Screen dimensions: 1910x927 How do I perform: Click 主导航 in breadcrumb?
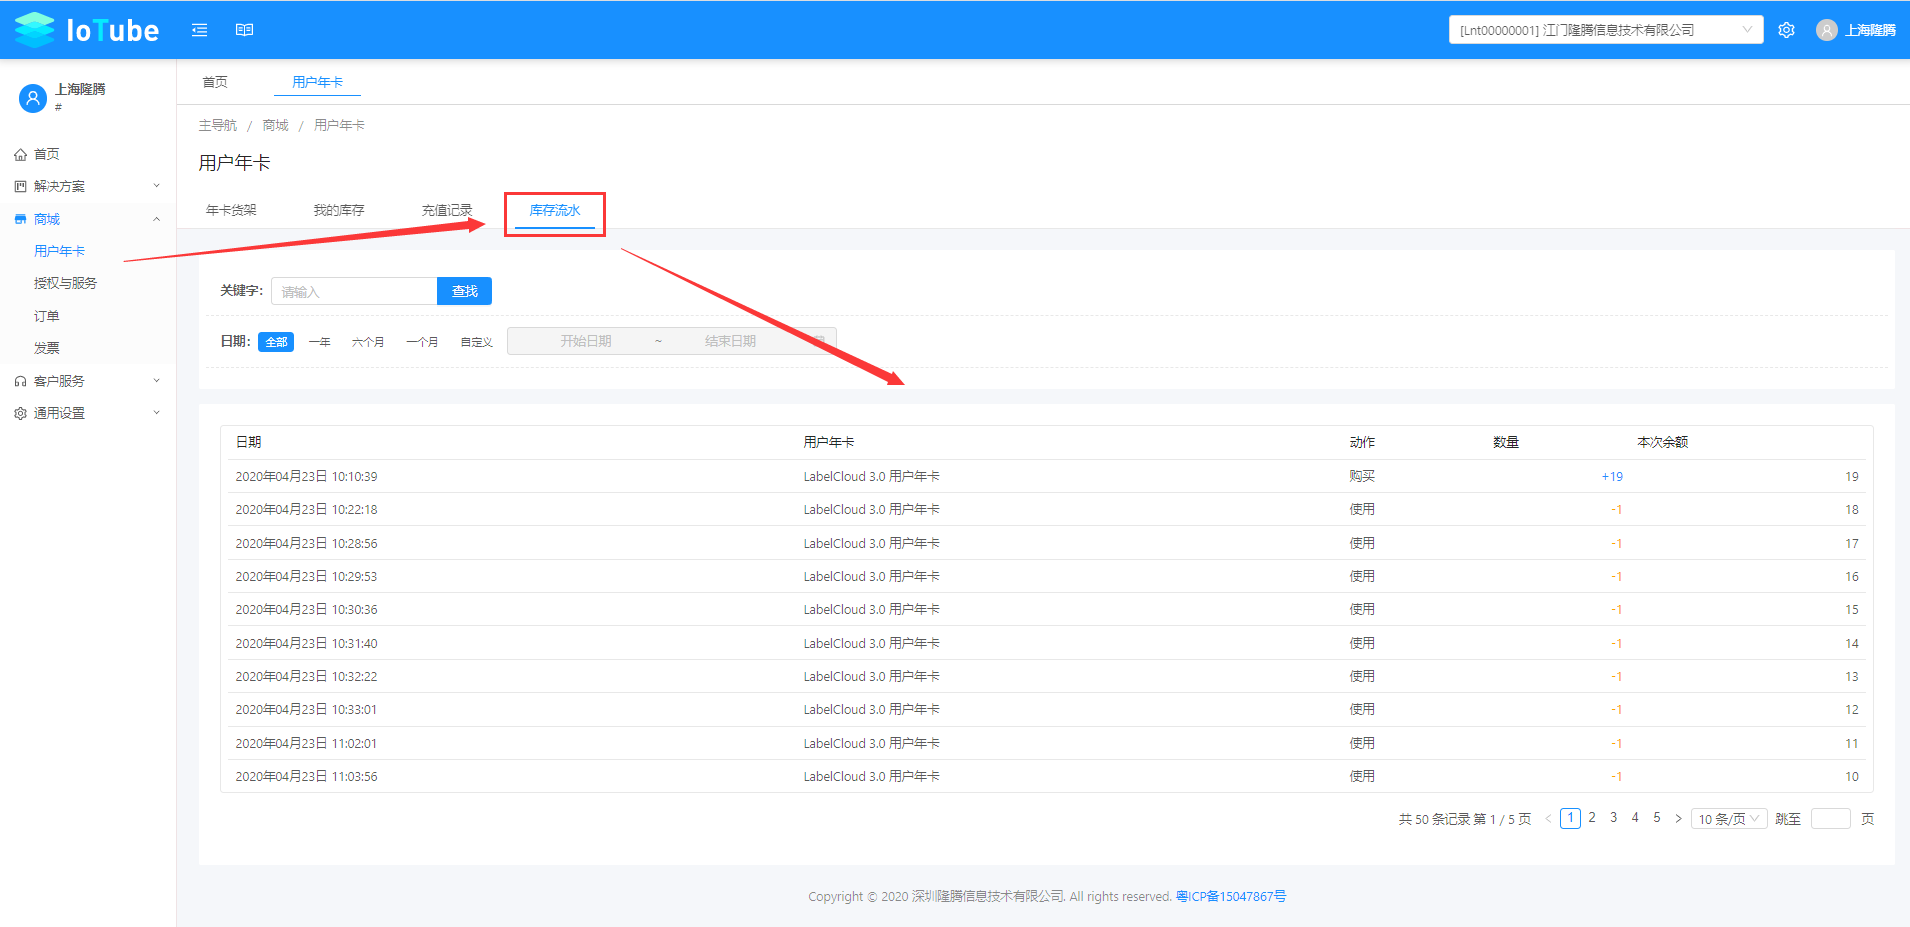coord(218,125)
